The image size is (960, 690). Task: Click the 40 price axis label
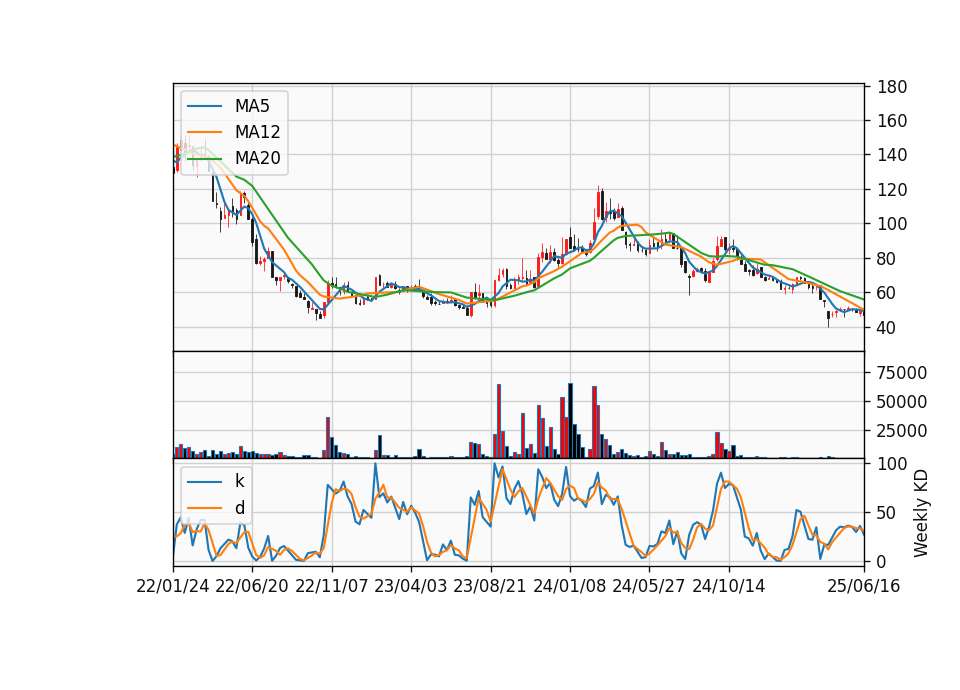(x=887, y=328)
